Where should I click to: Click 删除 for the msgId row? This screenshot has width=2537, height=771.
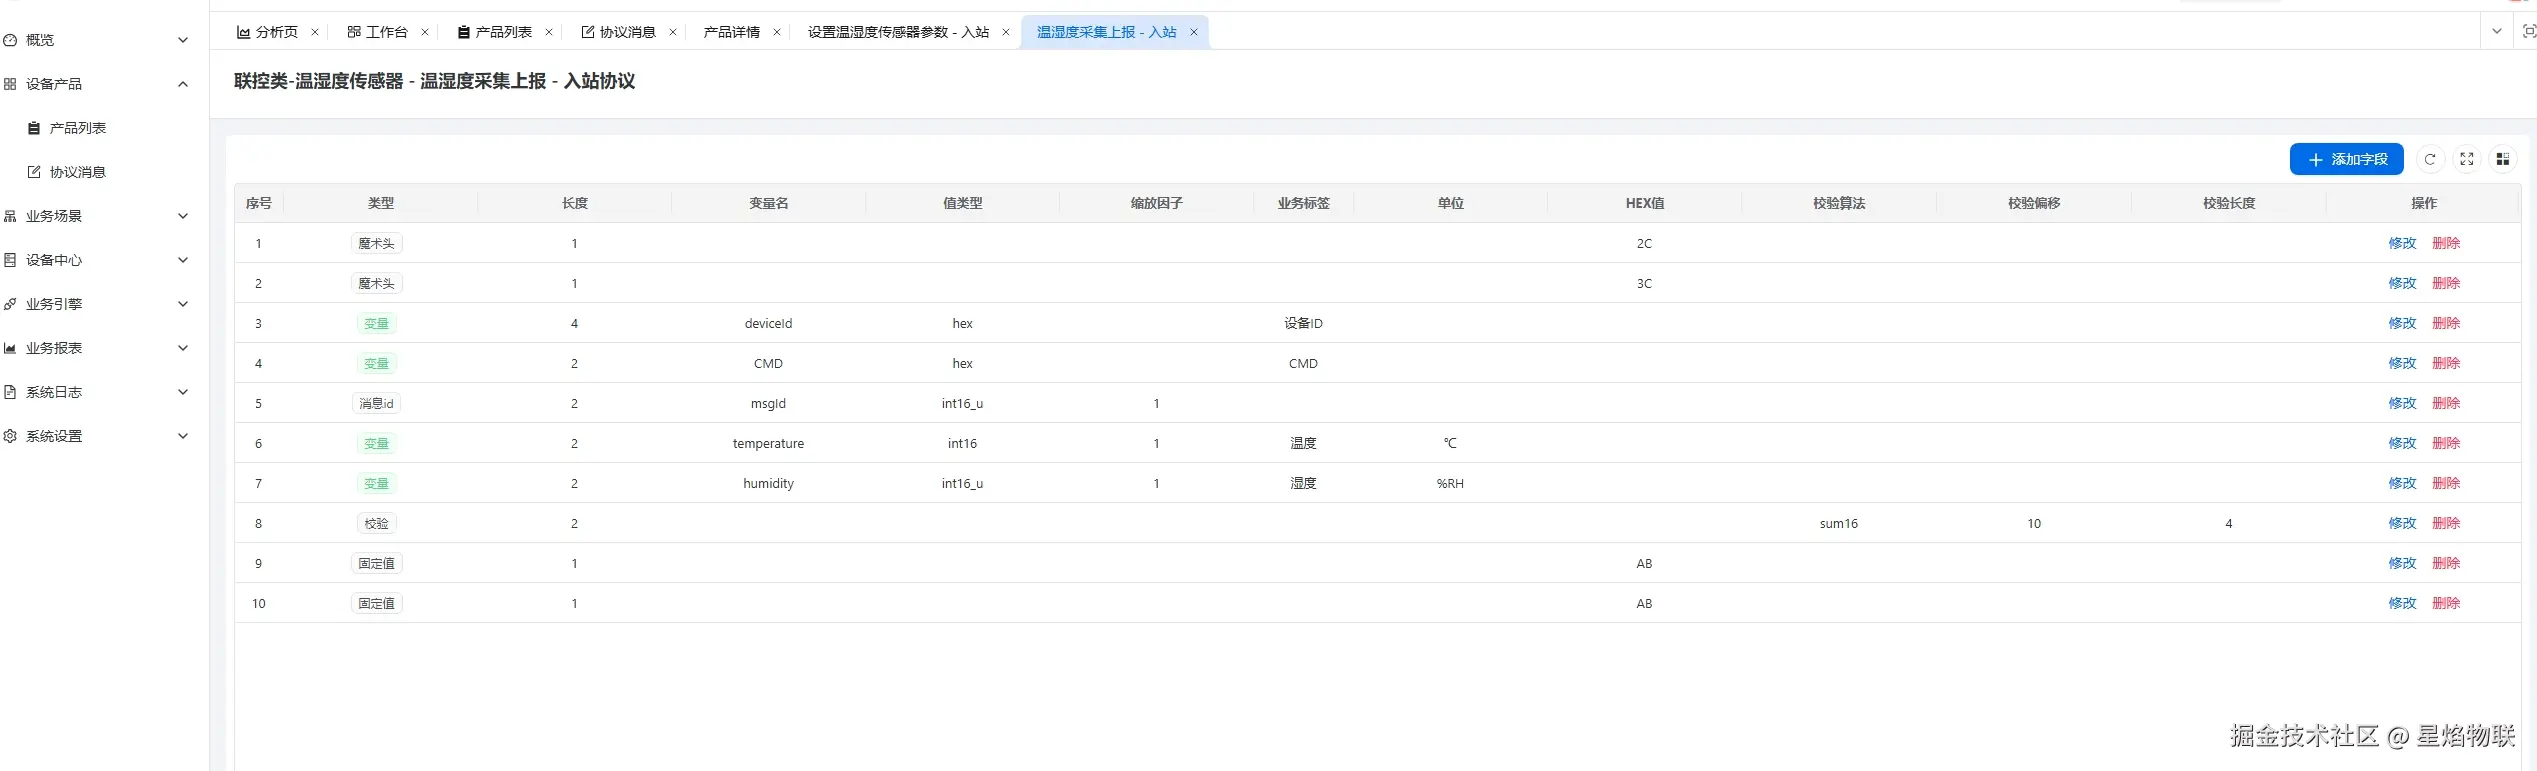(2446, 403)
